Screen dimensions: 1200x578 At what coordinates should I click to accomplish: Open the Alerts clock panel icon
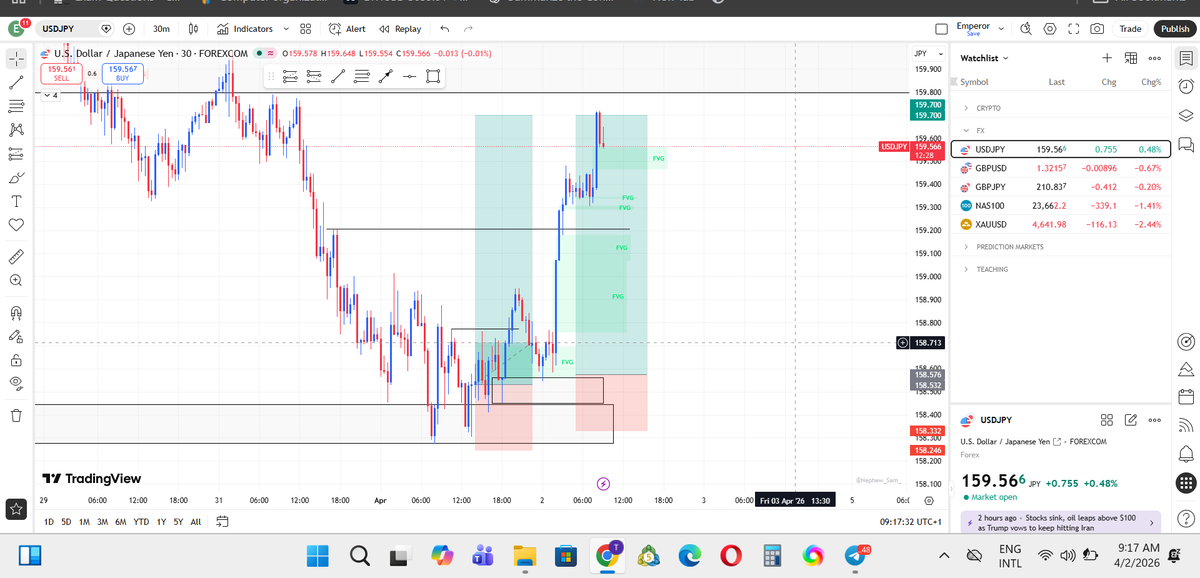click(1186, 86)
